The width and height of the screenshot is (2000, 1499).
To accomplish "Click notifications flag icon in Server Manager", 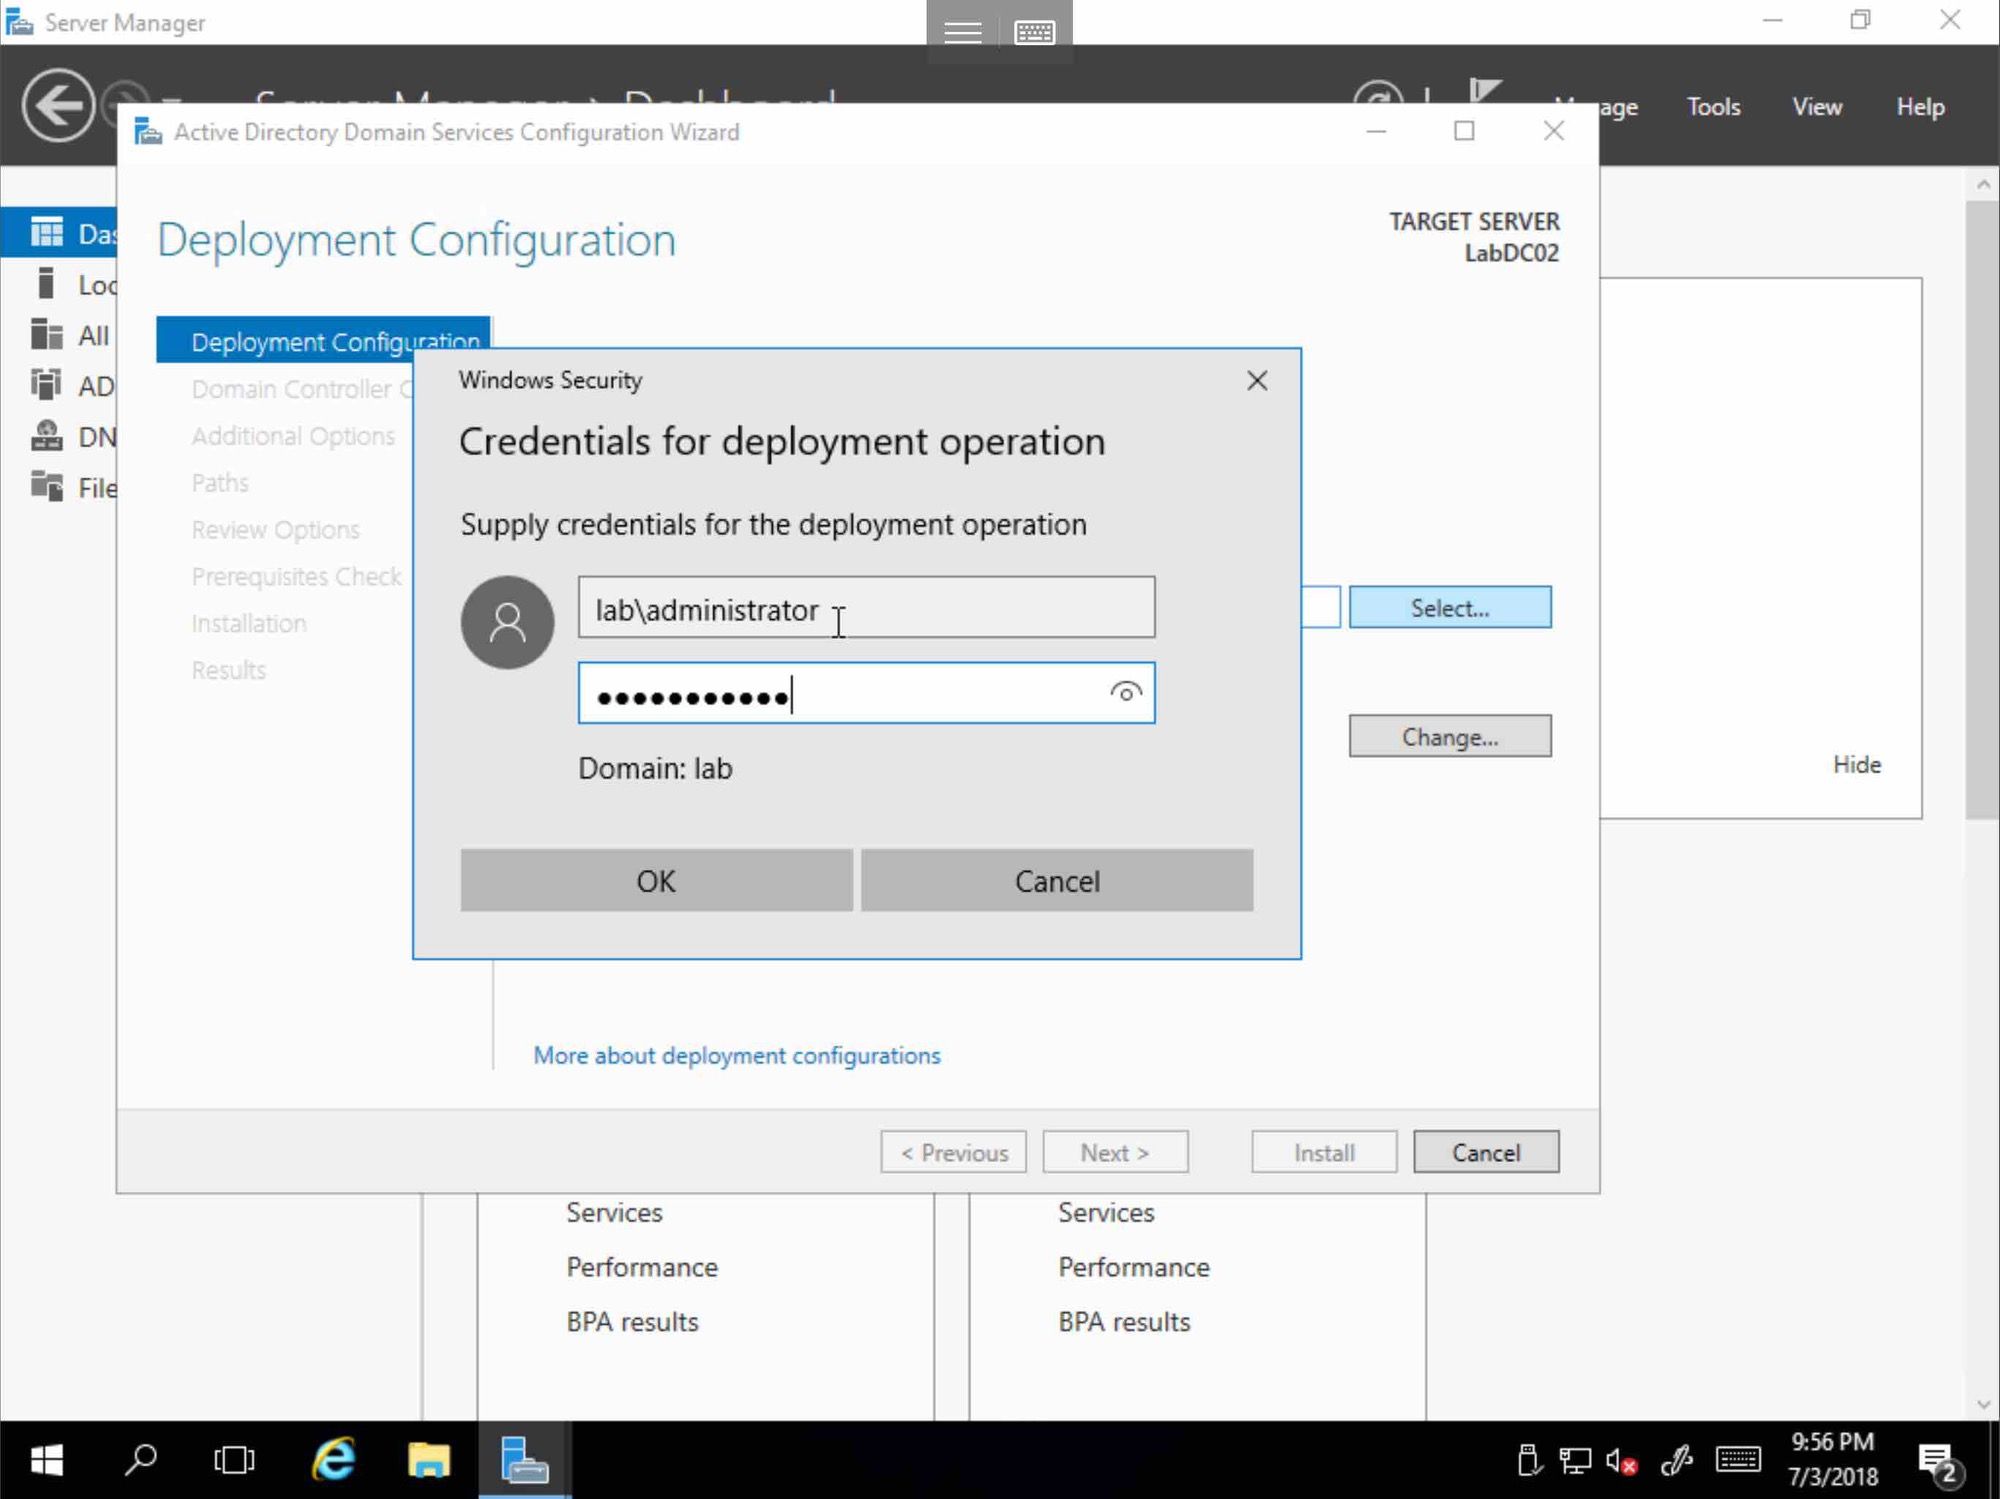I will [1485, 92].
